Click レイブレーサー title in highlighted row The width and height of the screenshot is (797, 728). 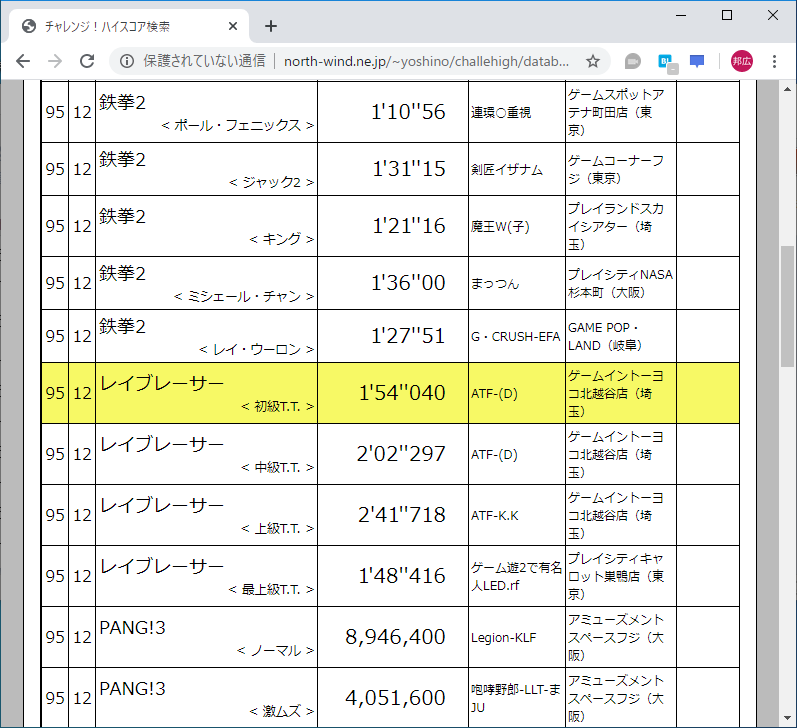tap(162, 384)
